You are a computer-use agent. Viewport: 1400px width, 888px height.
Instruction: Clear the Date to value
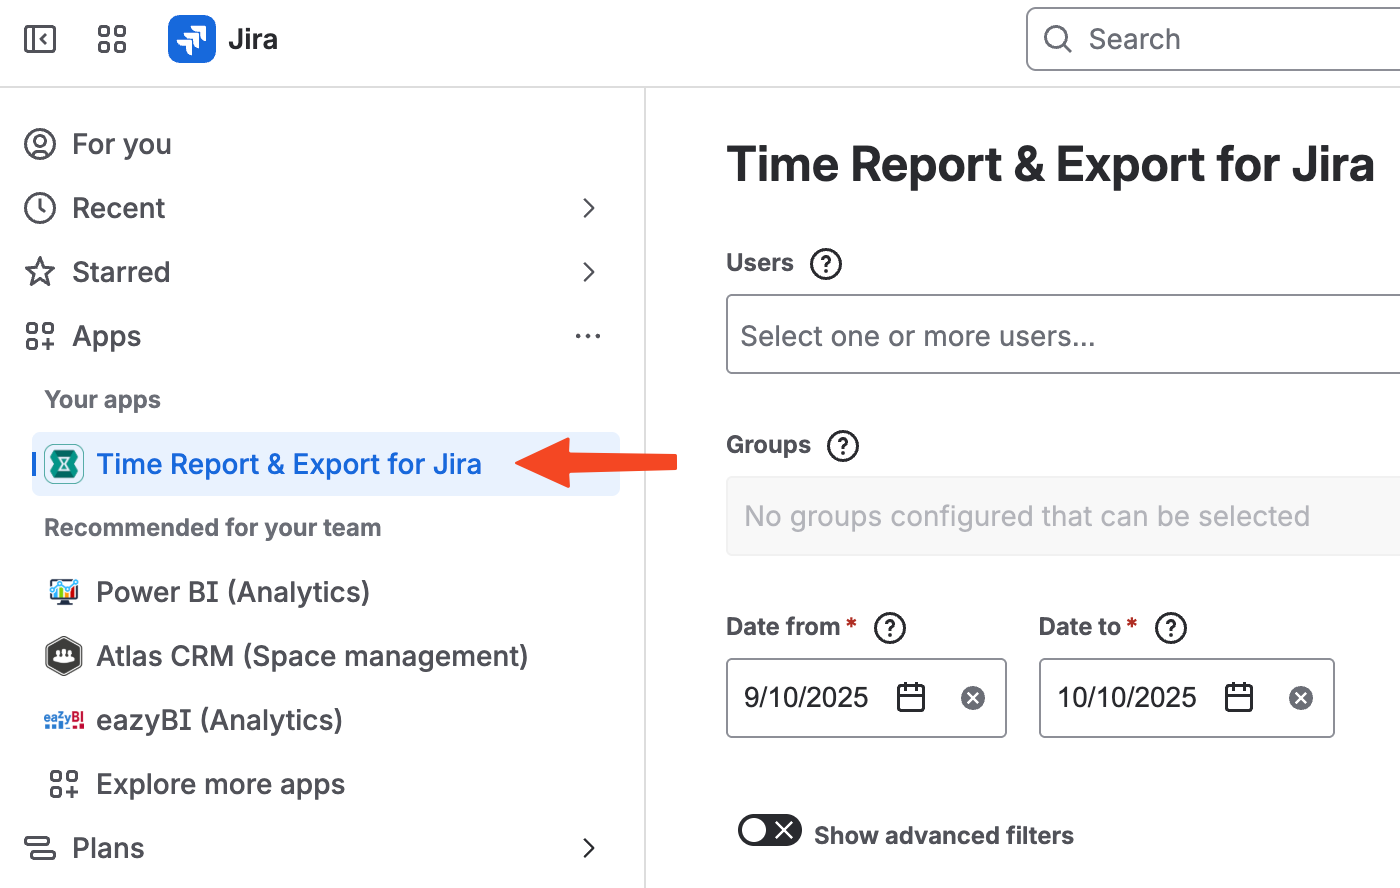1300,698
